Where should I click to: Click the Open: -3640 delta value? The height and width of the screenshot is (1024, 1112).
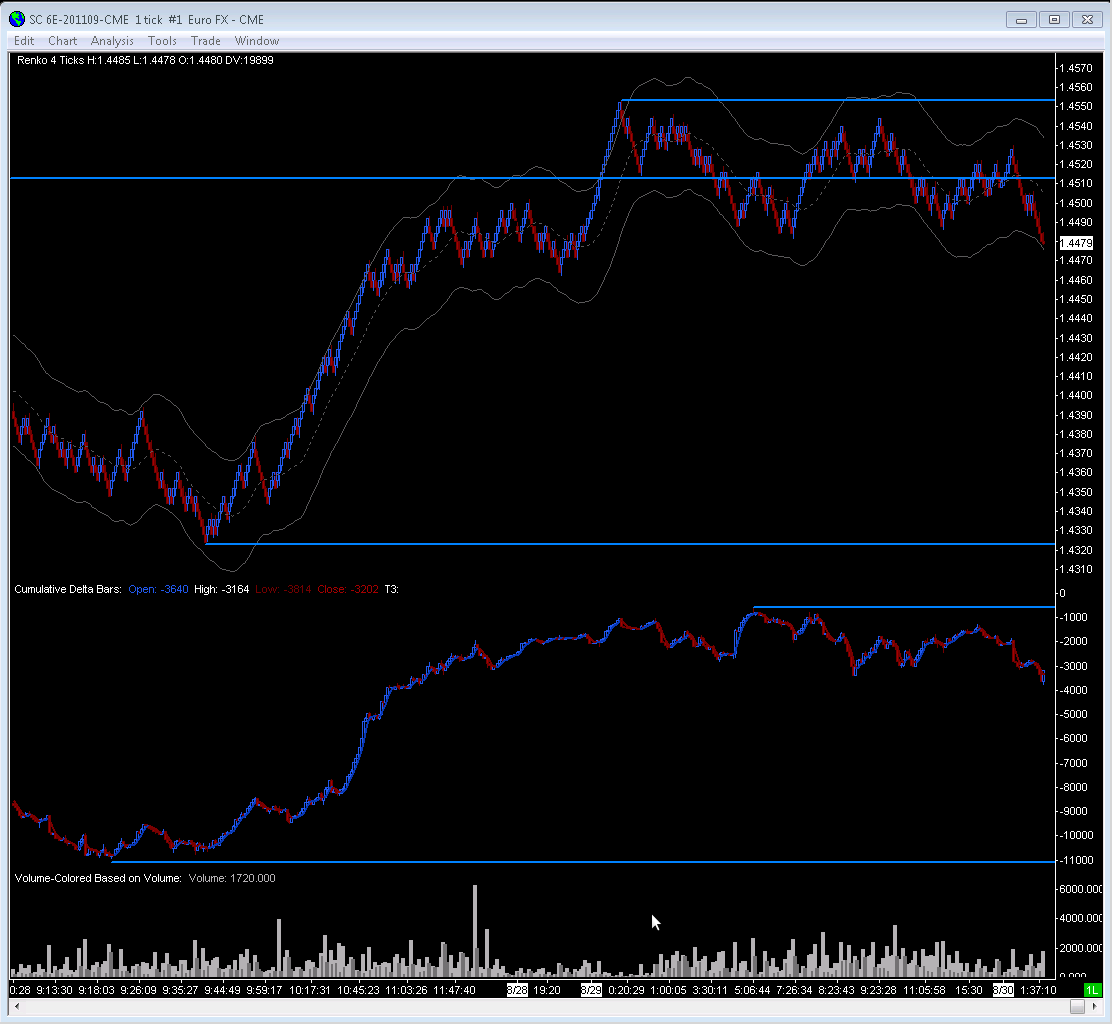click(158, 589)
